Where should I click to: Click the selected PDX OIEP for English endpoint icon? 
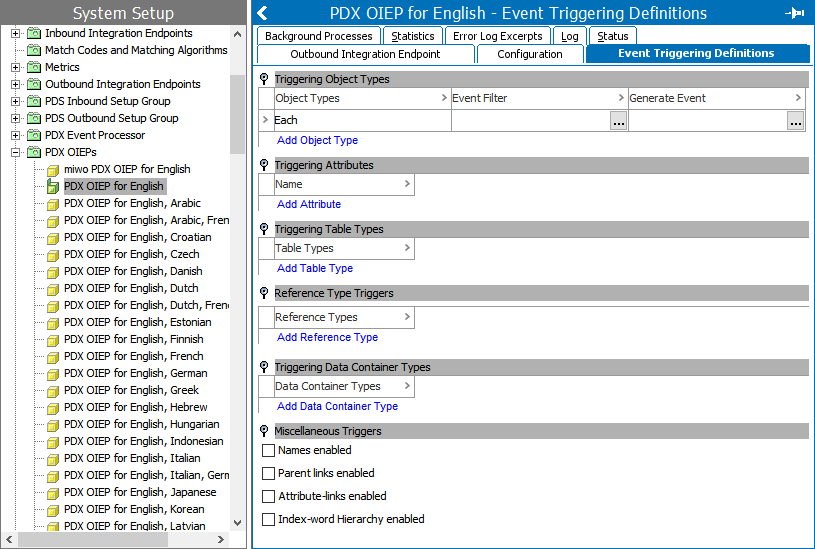tap(52, 187)
